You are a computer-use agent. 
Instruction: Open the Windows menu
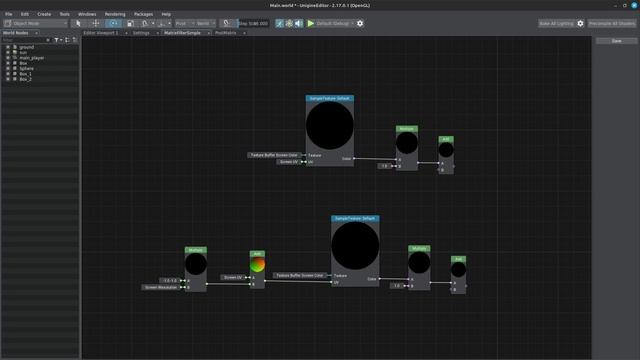(87, 14)
